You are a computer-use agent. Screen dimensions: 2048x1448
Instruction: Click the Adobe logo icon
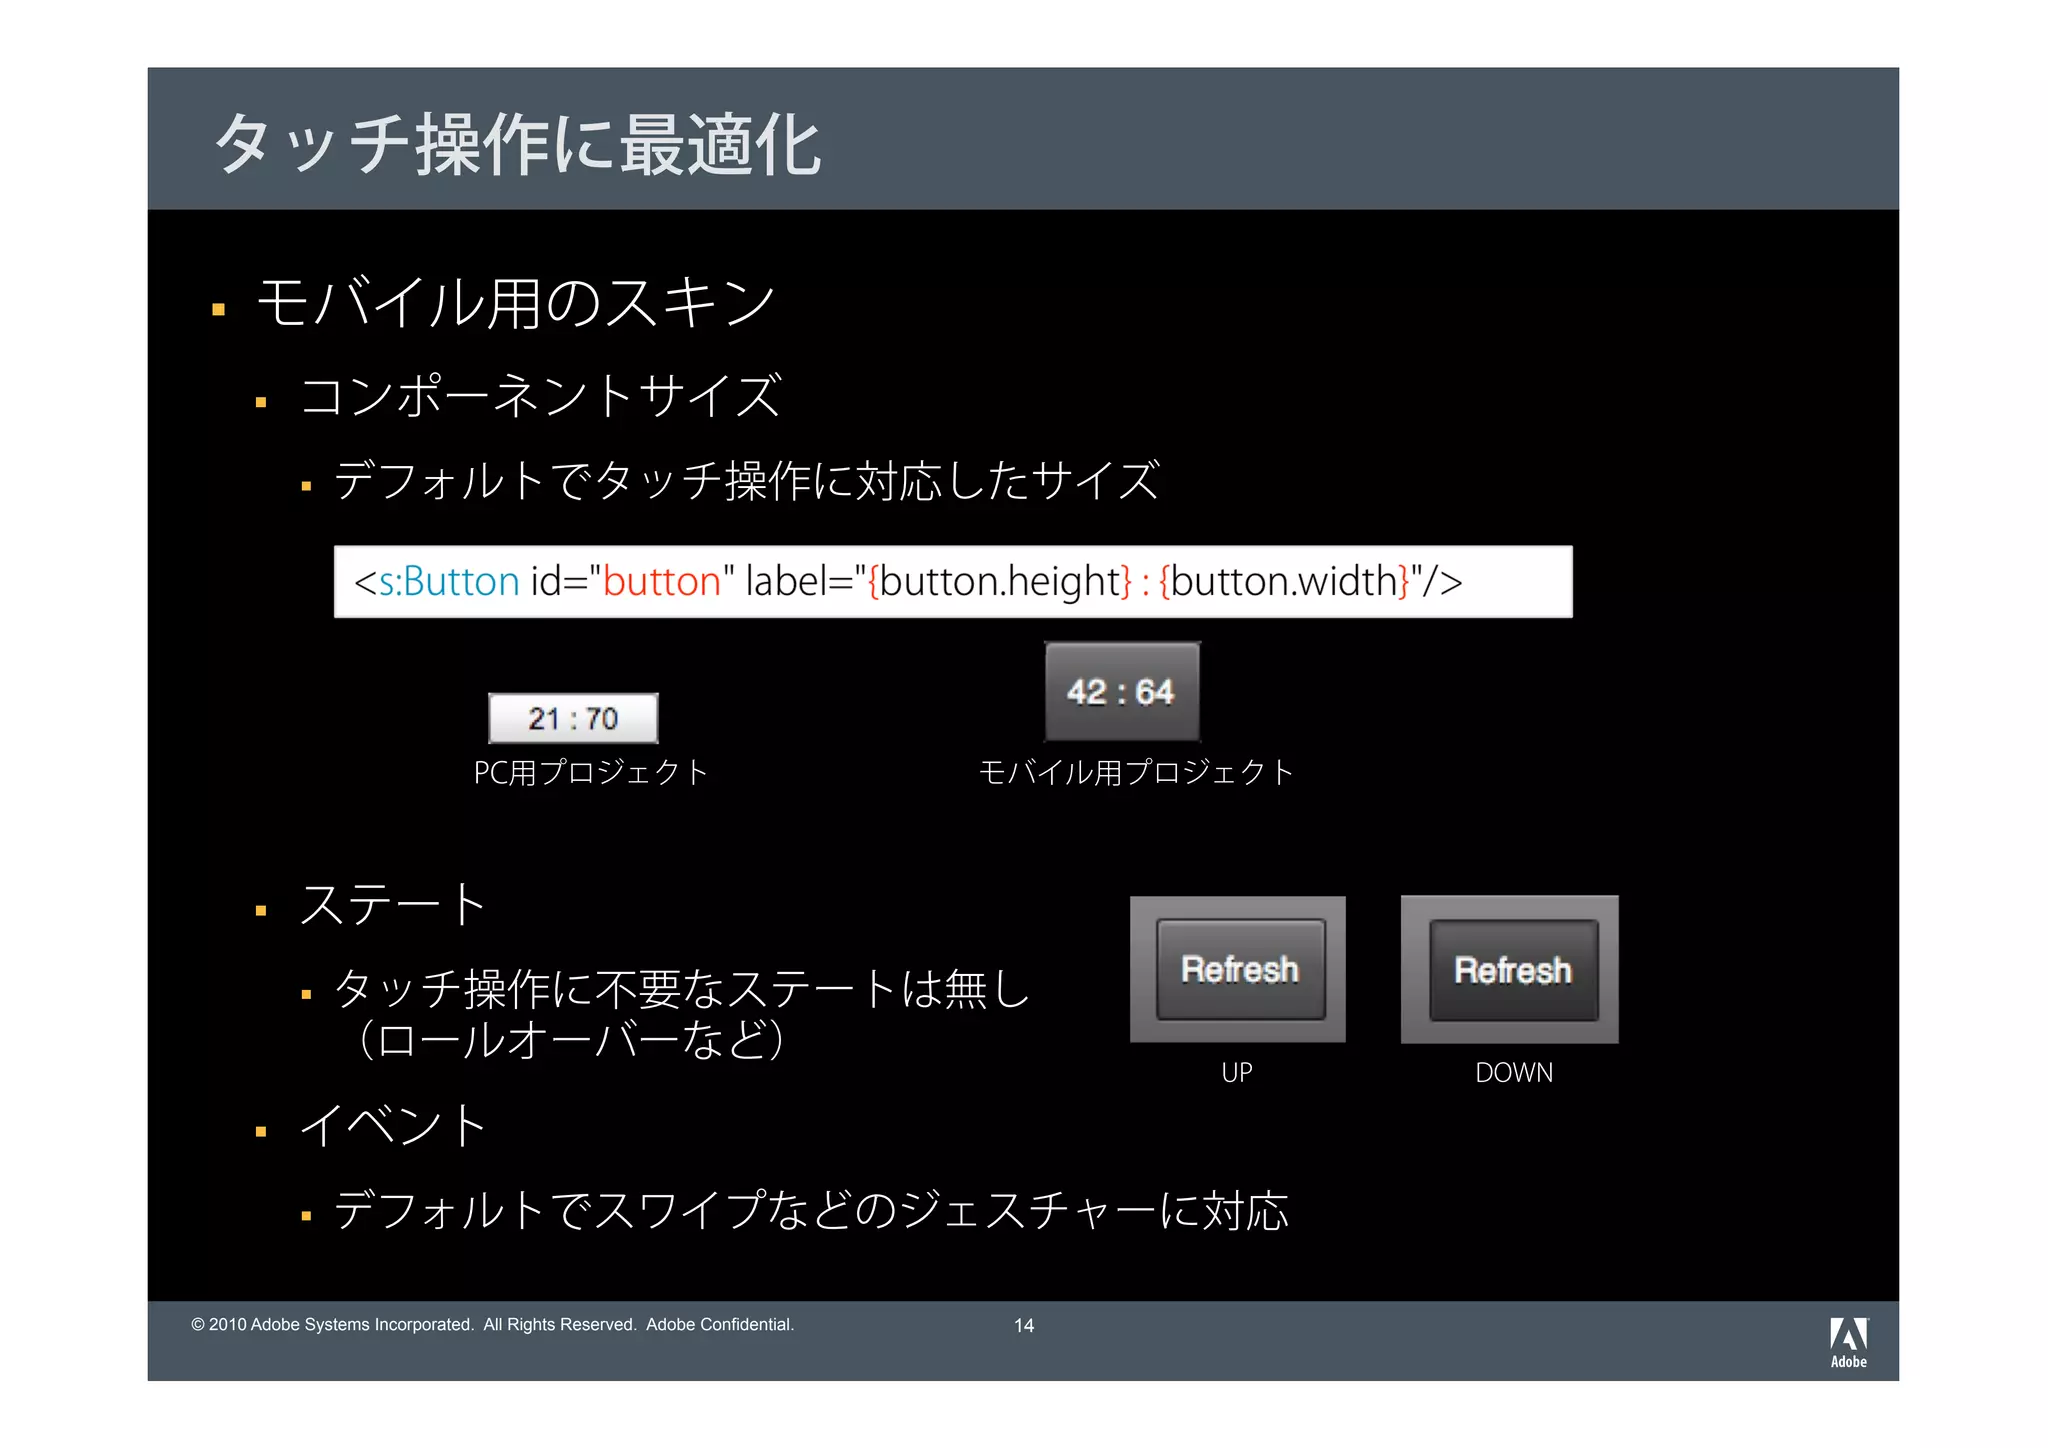(1848, 1341)
